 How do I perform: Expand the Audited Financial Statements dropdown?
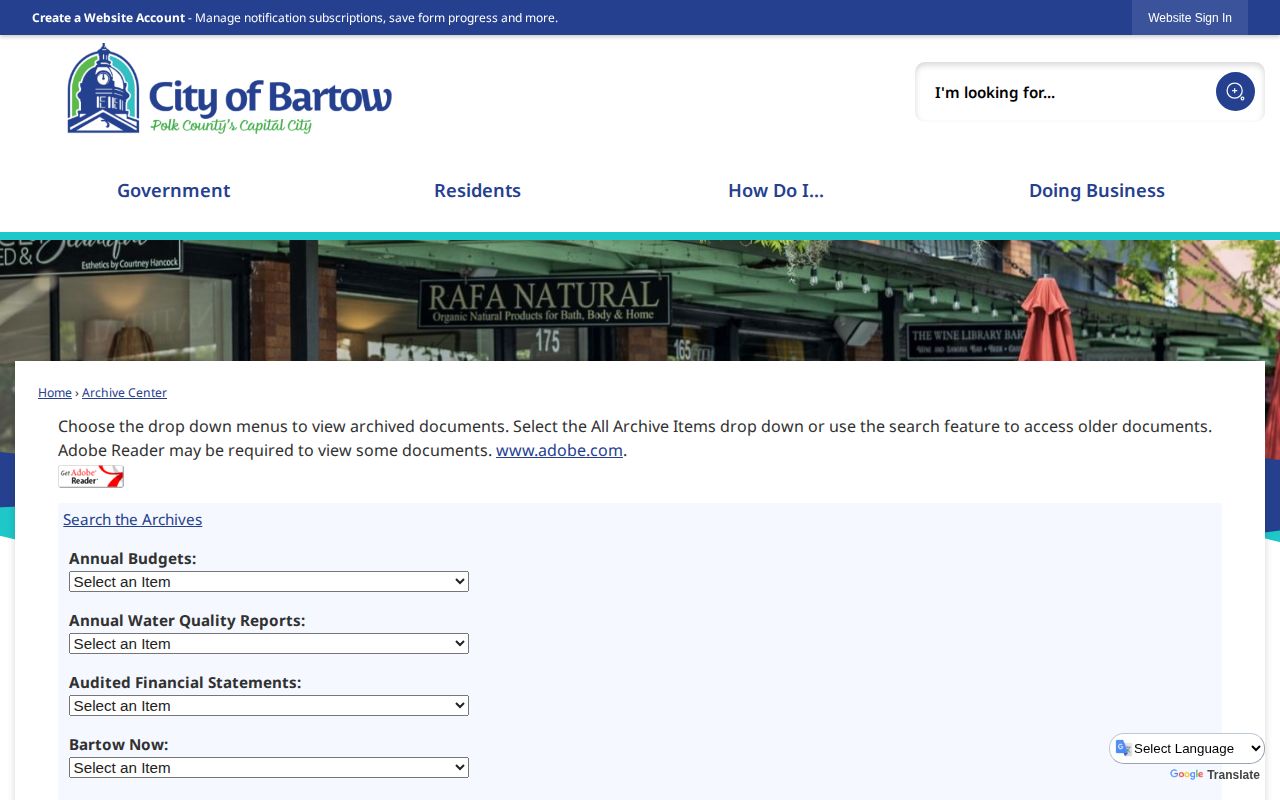(269, 706)
